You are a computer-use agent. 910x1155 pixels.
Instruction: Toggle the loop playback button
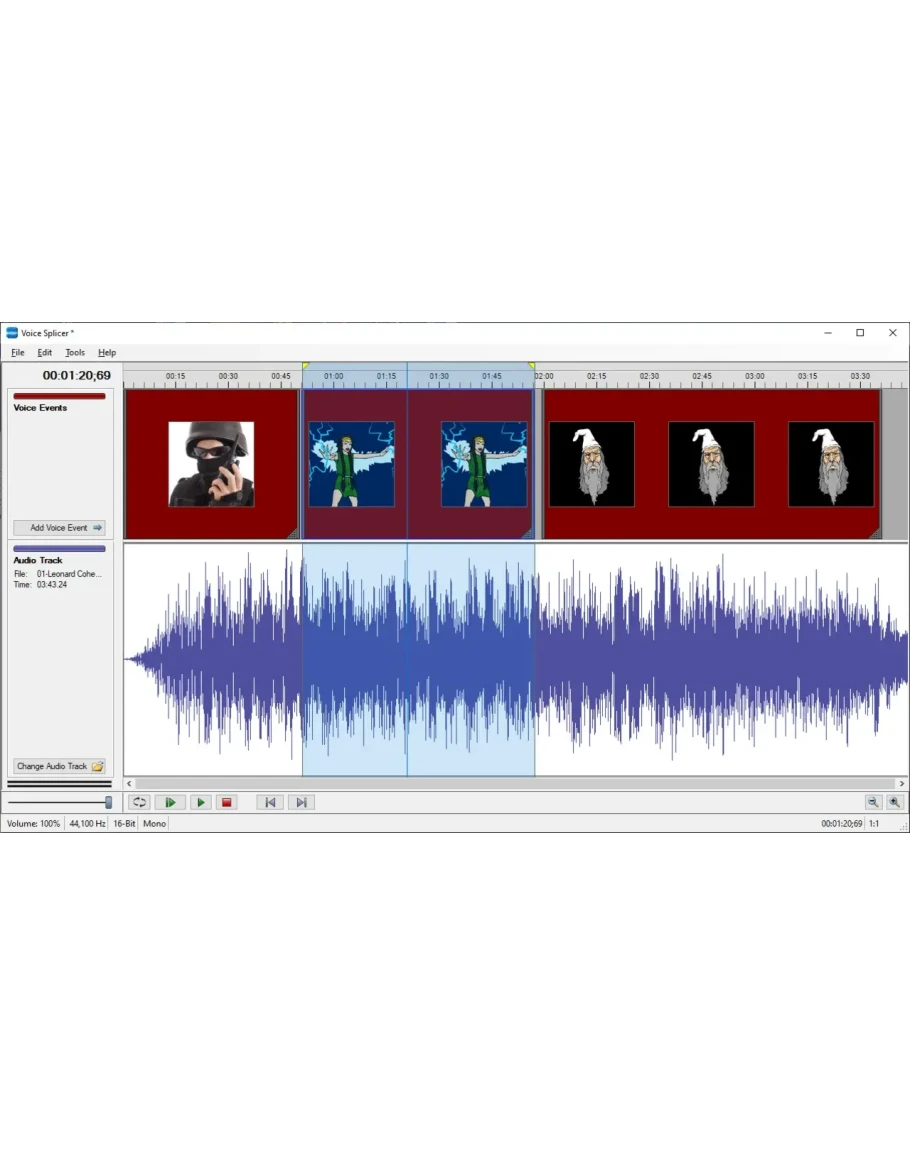click(x=139, y=802)
